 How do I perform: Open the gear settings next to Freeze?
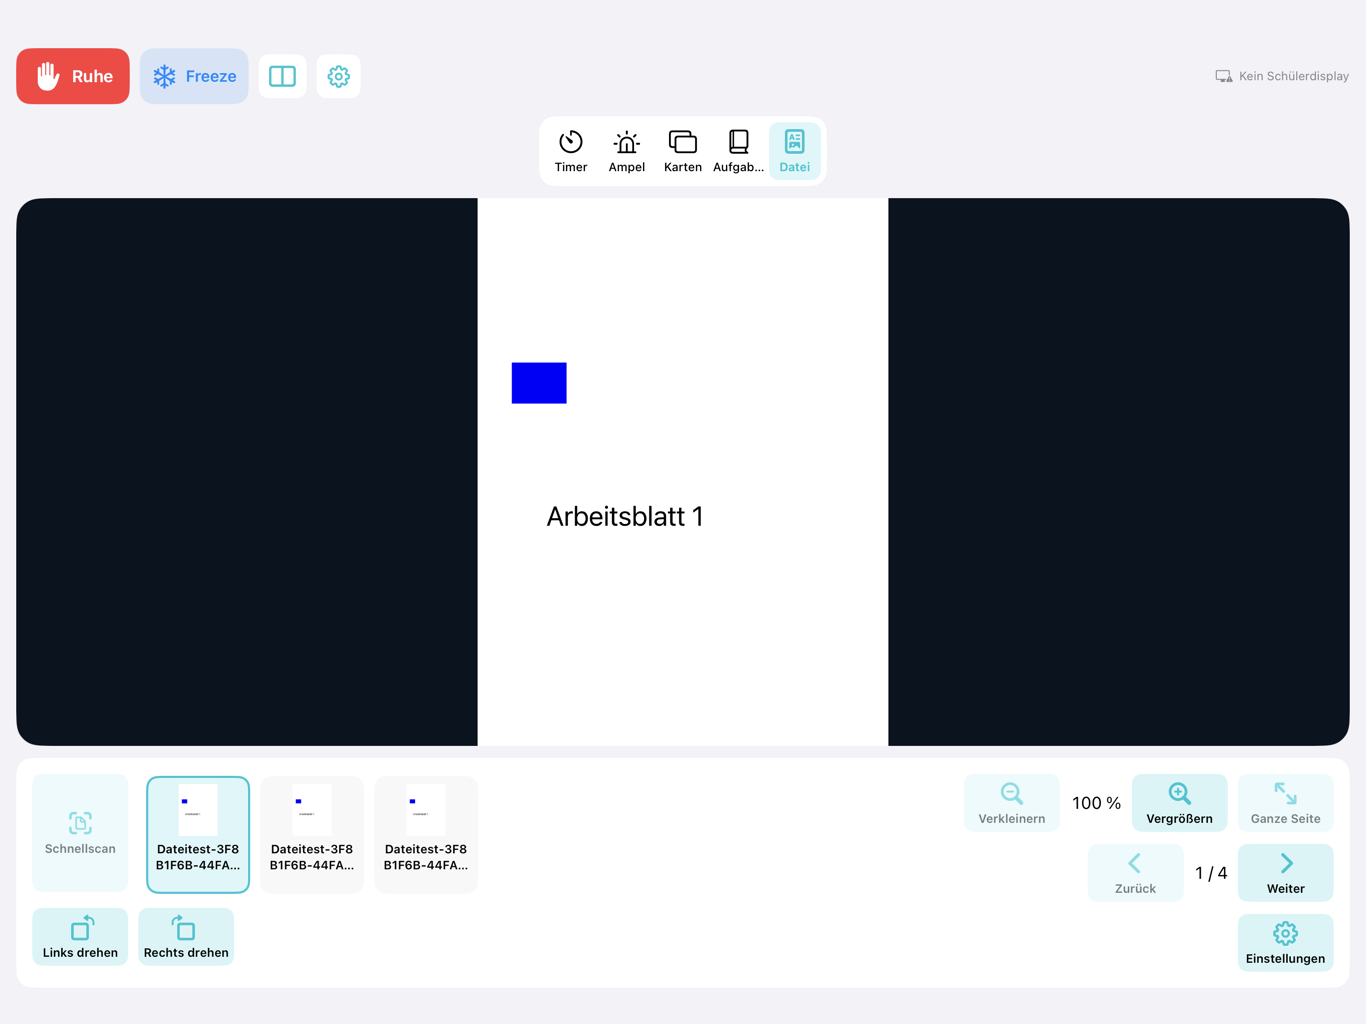click(338, 76)
